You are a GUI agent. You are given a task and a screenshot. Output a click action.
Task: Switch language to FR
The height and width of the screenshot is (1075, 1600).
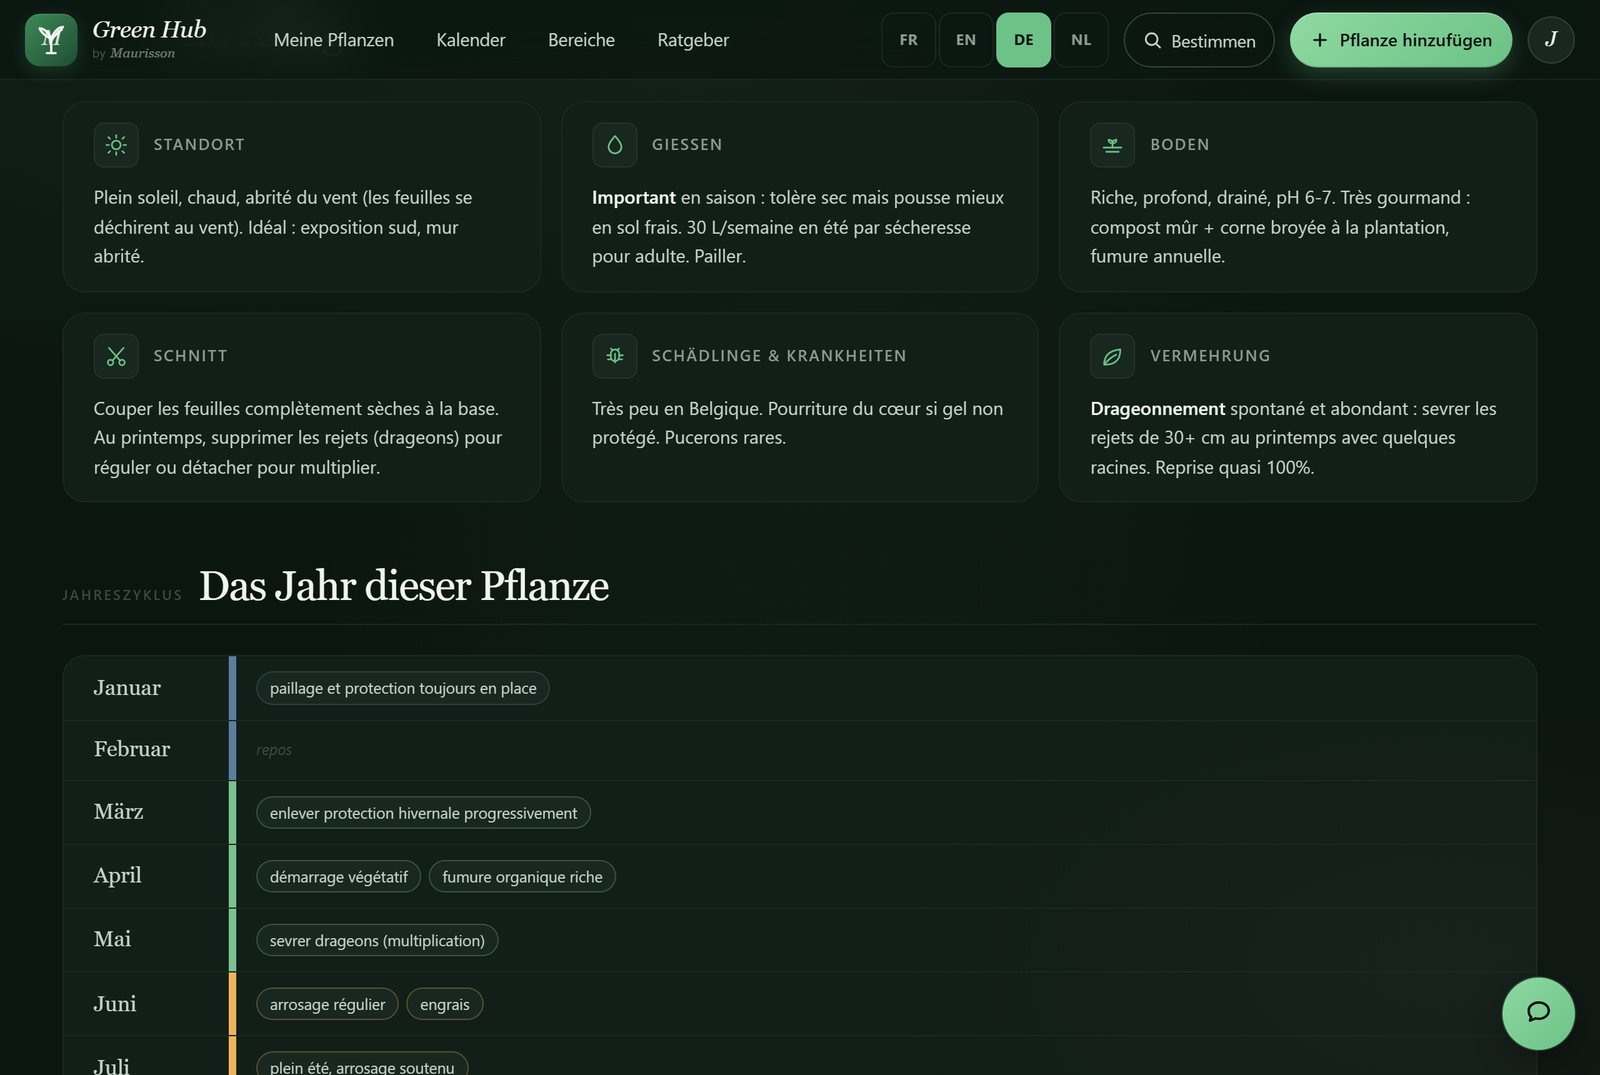tap(908, 40)
